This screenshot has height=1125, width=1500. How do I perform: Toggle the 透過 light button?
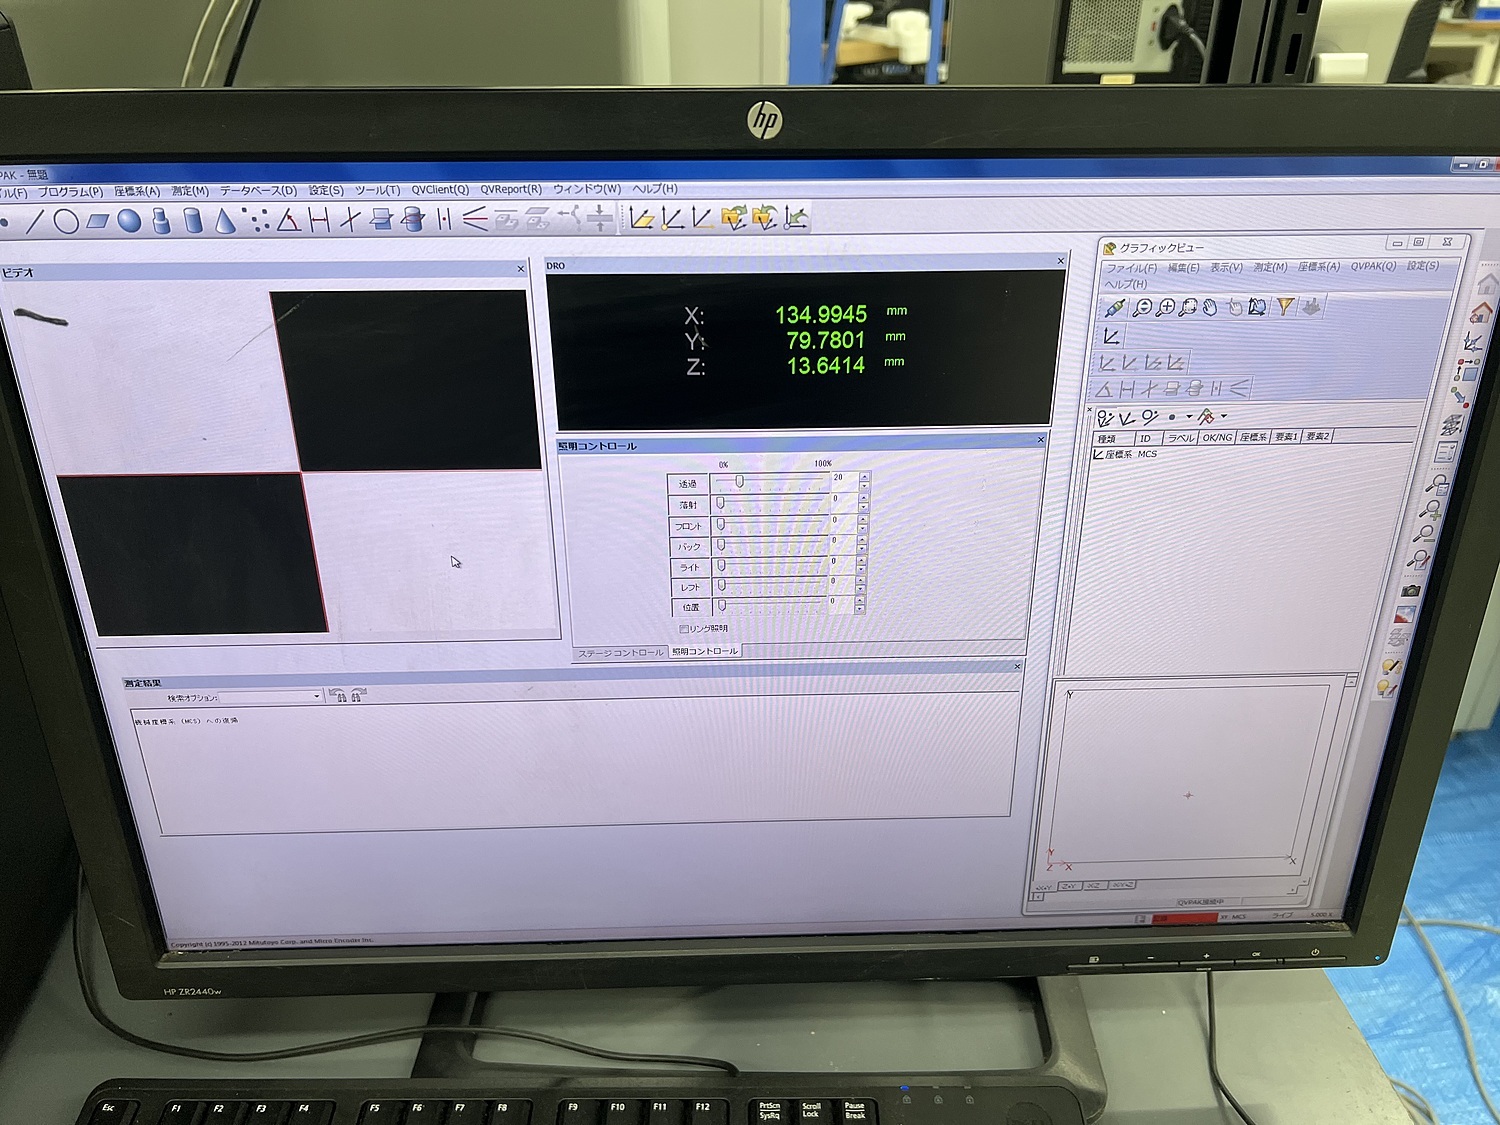tap(688, 484)
